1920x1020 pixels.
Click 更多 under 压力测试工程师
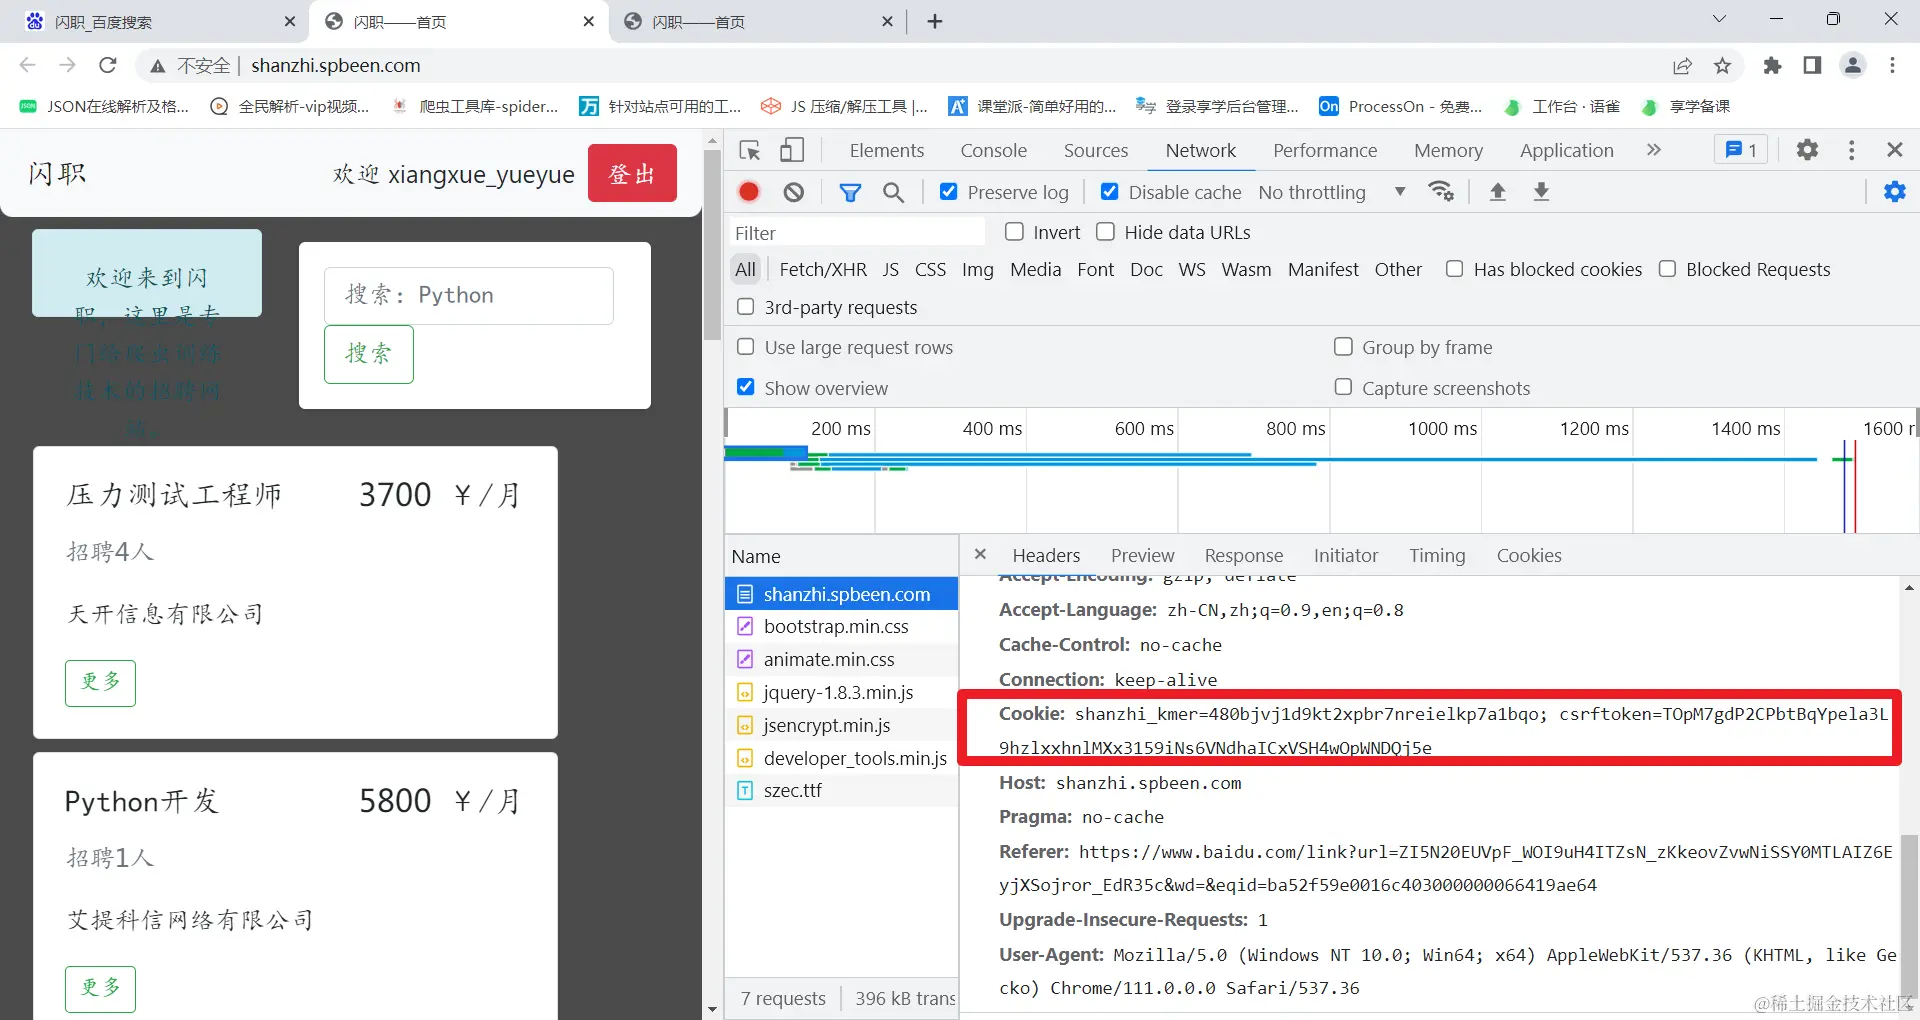click(100, 683)
